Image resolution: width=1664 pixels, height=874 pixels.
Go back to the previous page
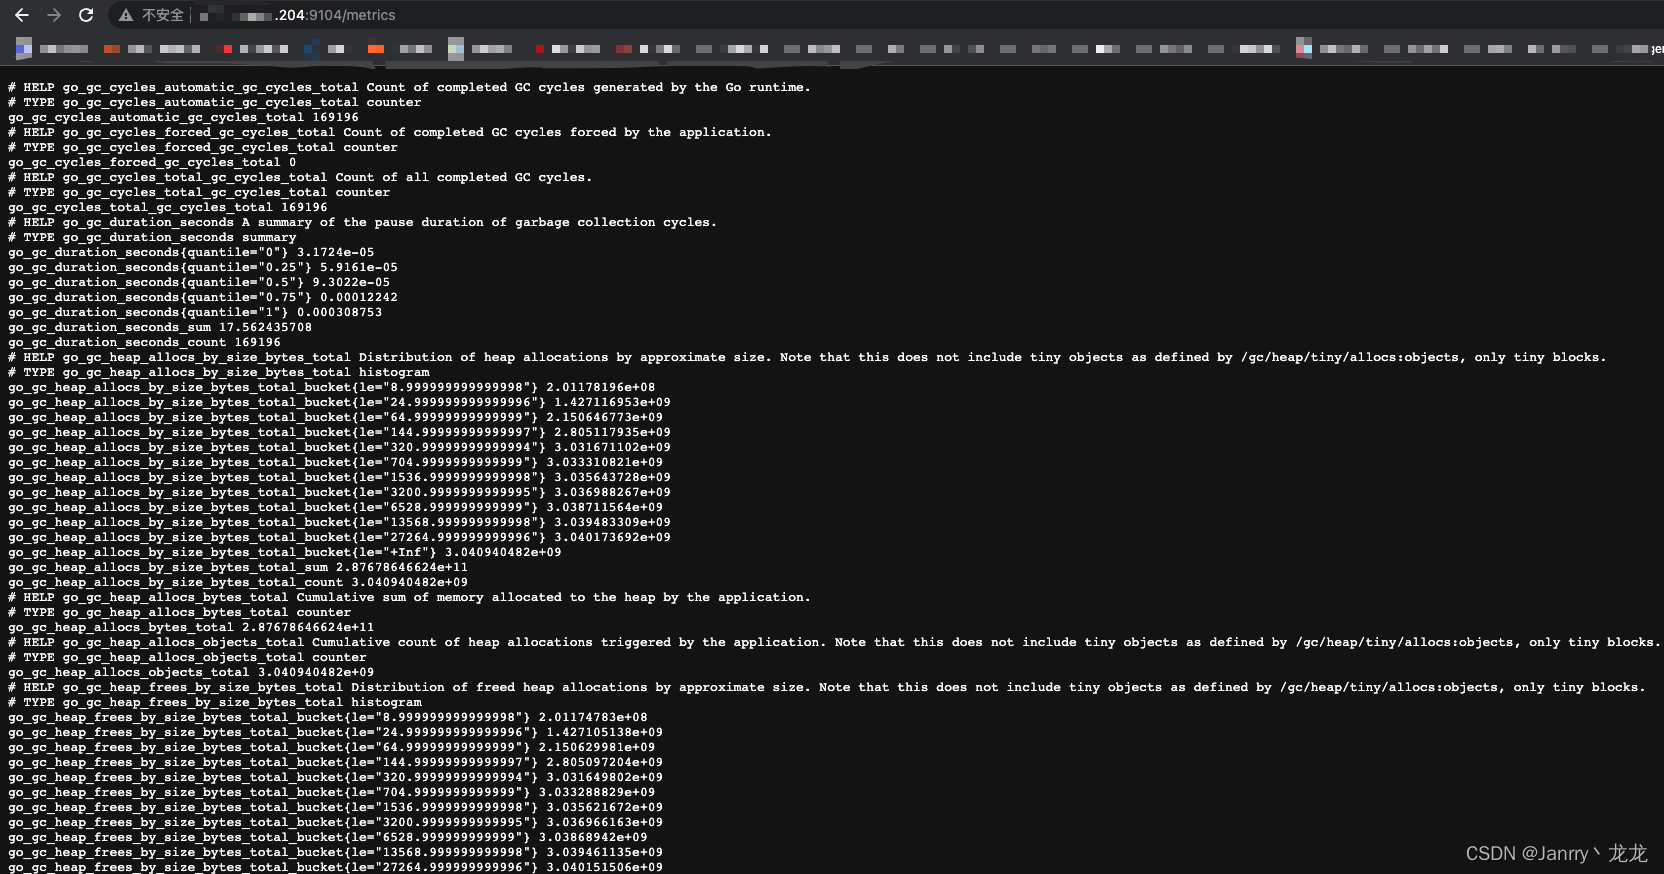(22, 15)
